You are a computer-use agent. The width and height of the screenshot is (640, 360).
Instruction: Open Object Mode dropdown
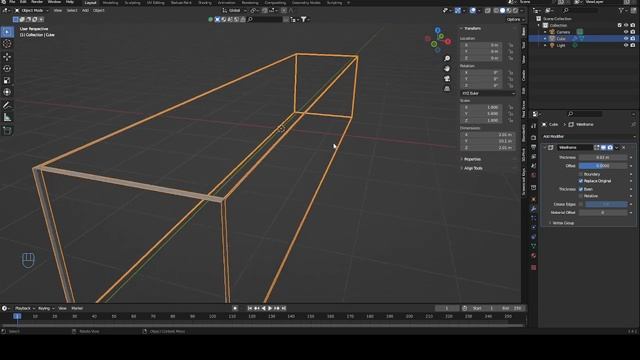pyautogui.click(x=31, y=11)
